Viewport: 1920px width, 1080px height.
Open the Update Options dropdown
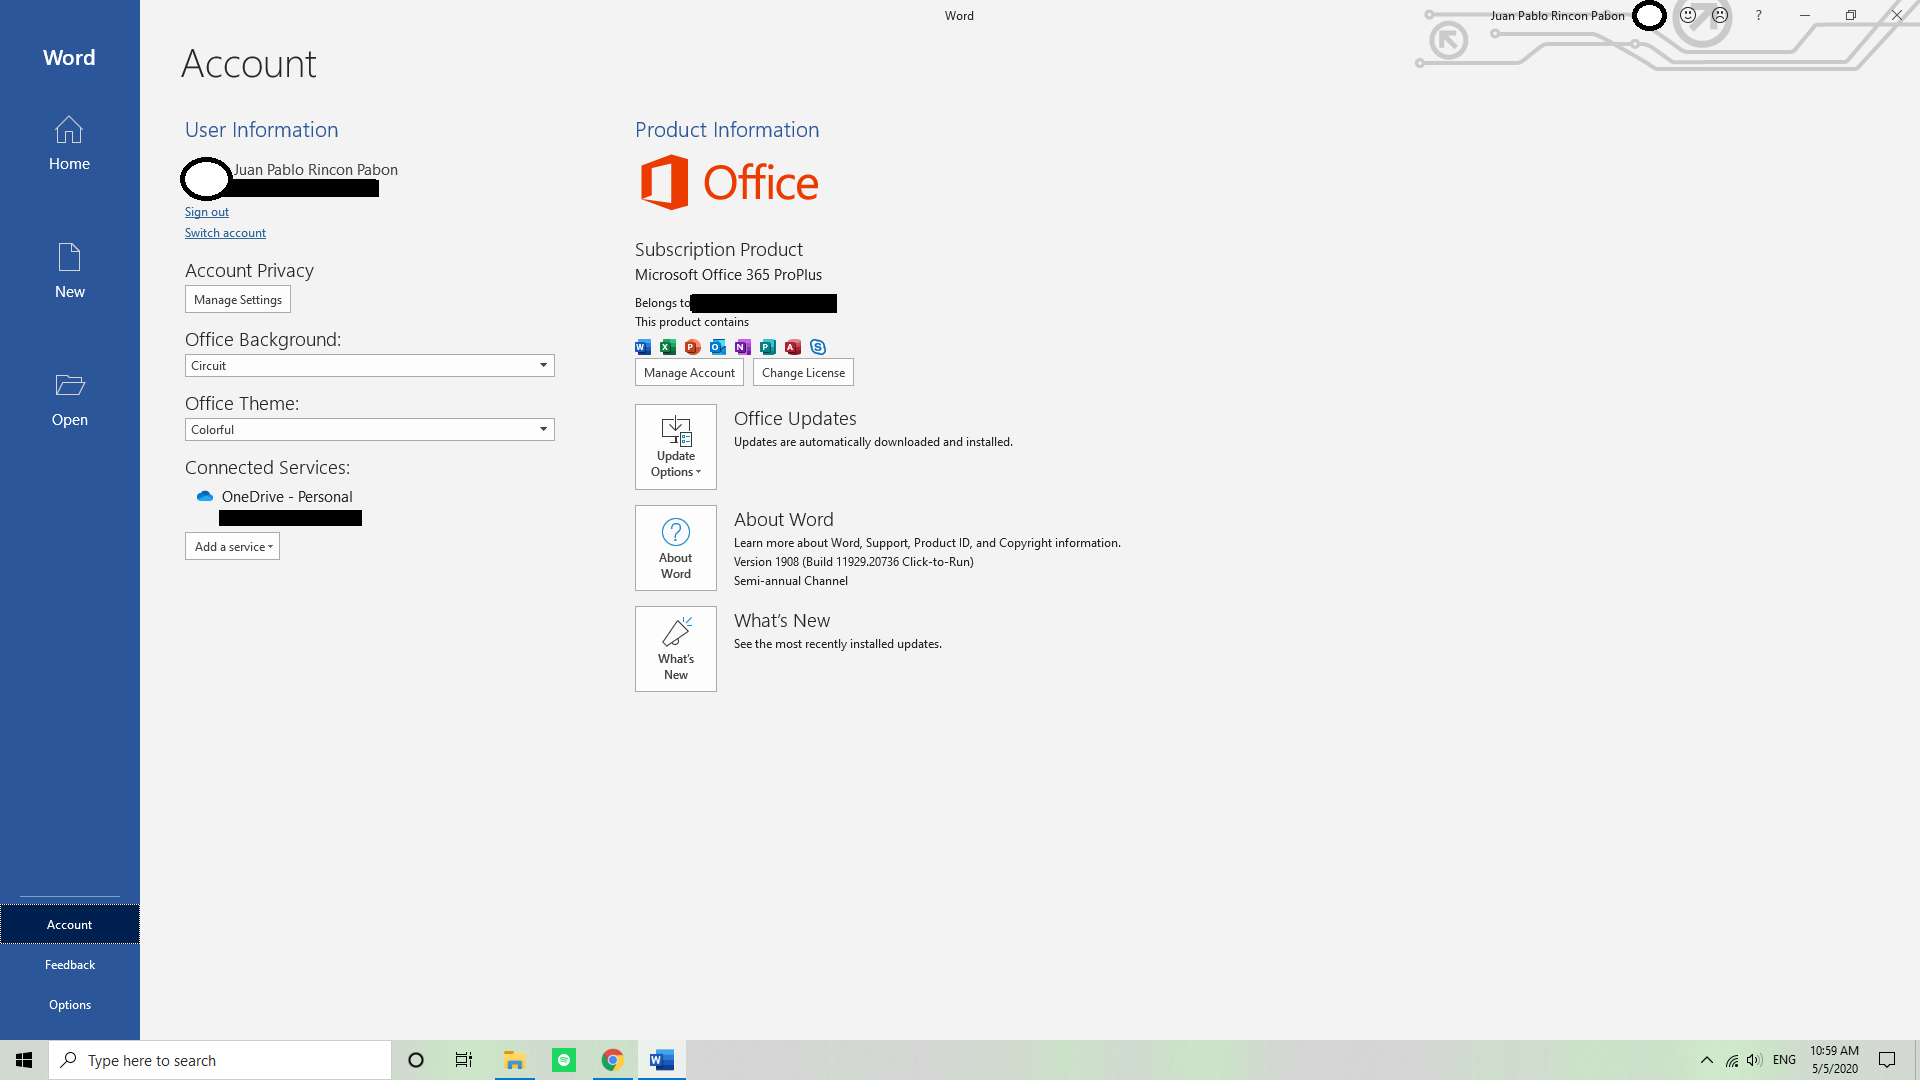pyautogui.click(x=676, y=446)
